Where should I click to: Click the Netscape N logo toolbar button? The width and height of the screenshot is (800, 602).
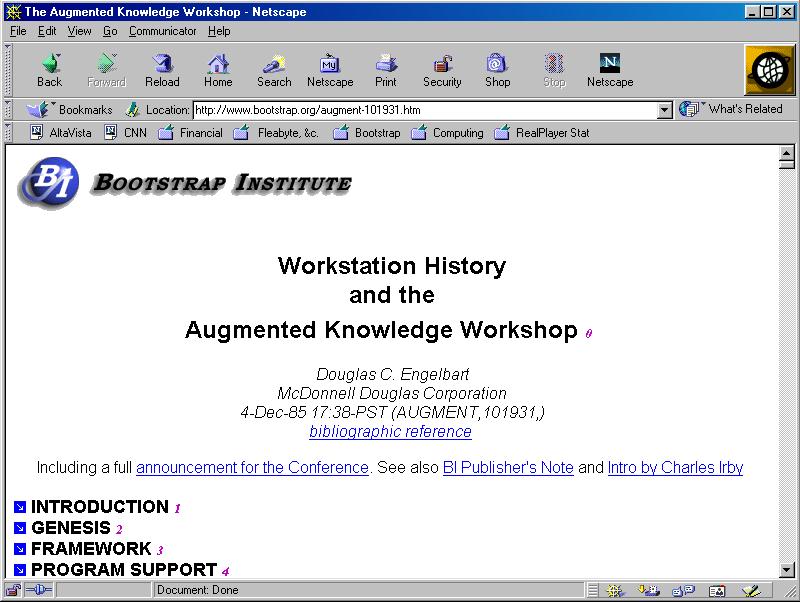(x=610, y=63)
